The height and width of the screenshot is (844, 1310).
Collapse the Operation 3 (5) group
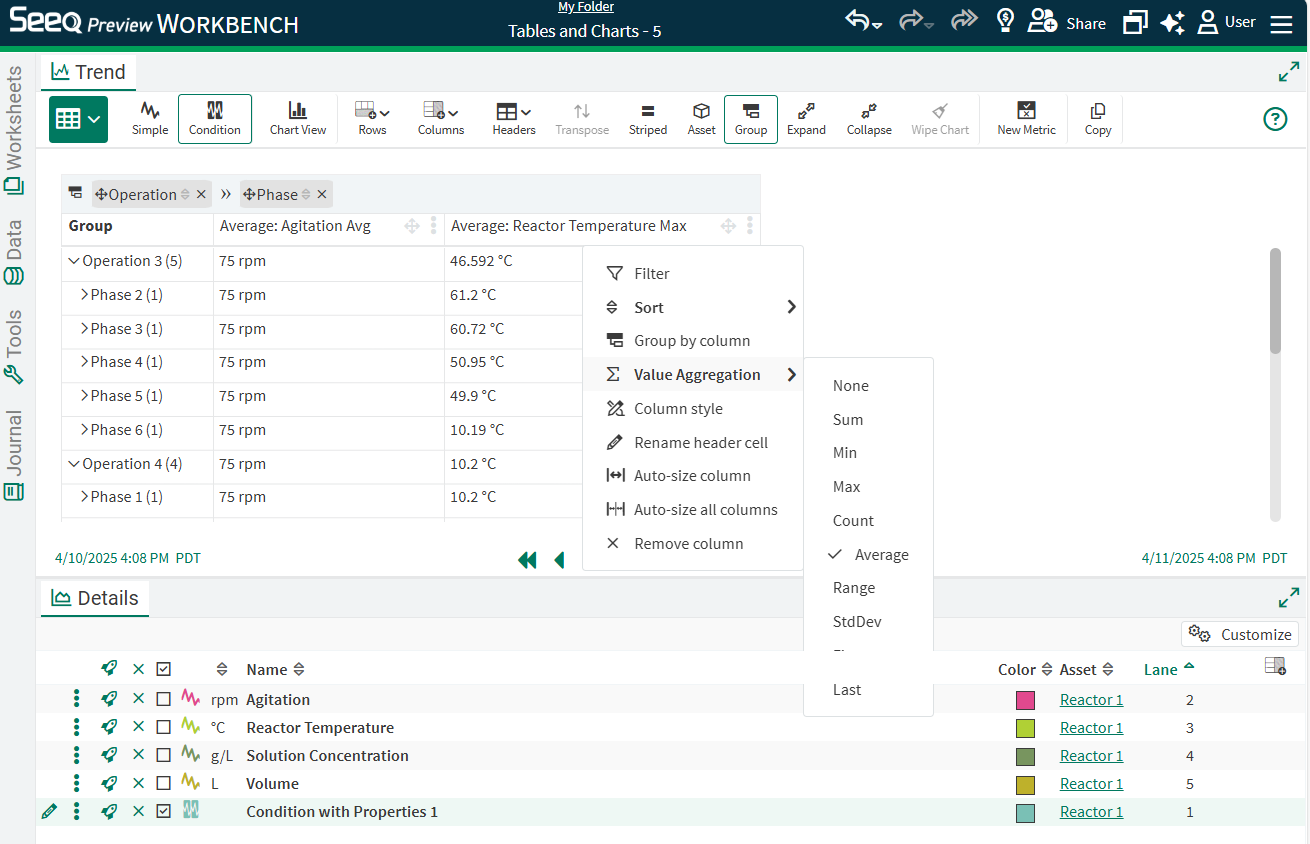pos(73,261)
